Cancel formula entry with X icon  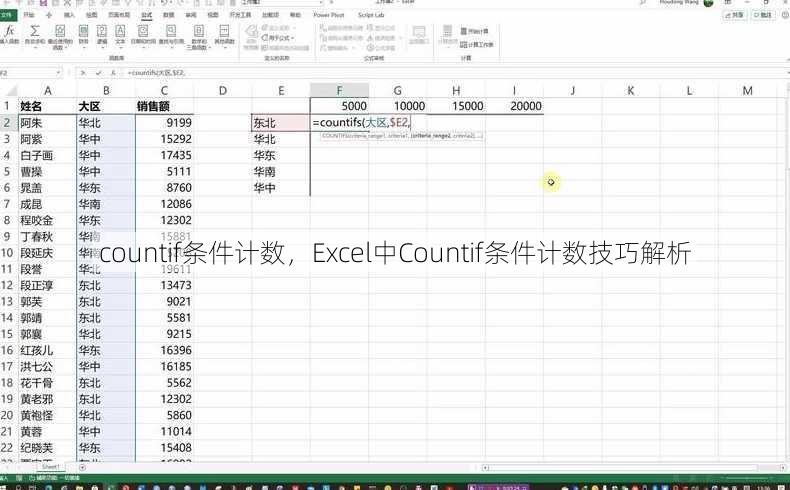[x=84, y=73]
